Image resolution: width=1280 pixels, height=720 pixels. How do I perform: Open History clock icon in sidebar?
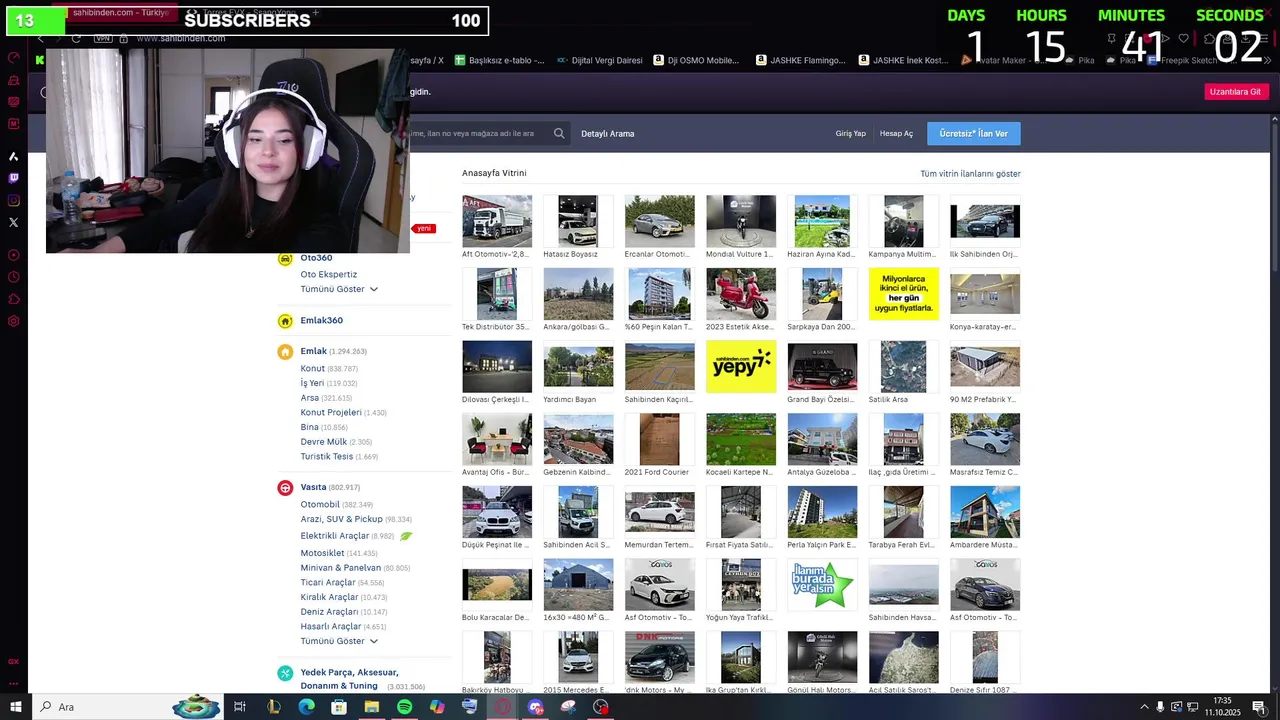point(13,277)
